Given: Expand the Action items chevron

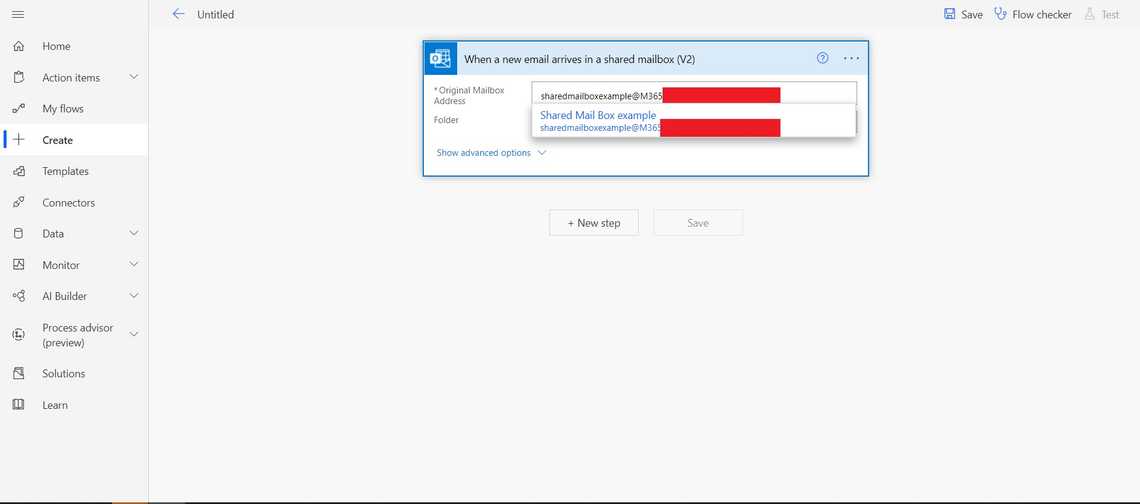Looking at the screenshot, I should (134, 76).
